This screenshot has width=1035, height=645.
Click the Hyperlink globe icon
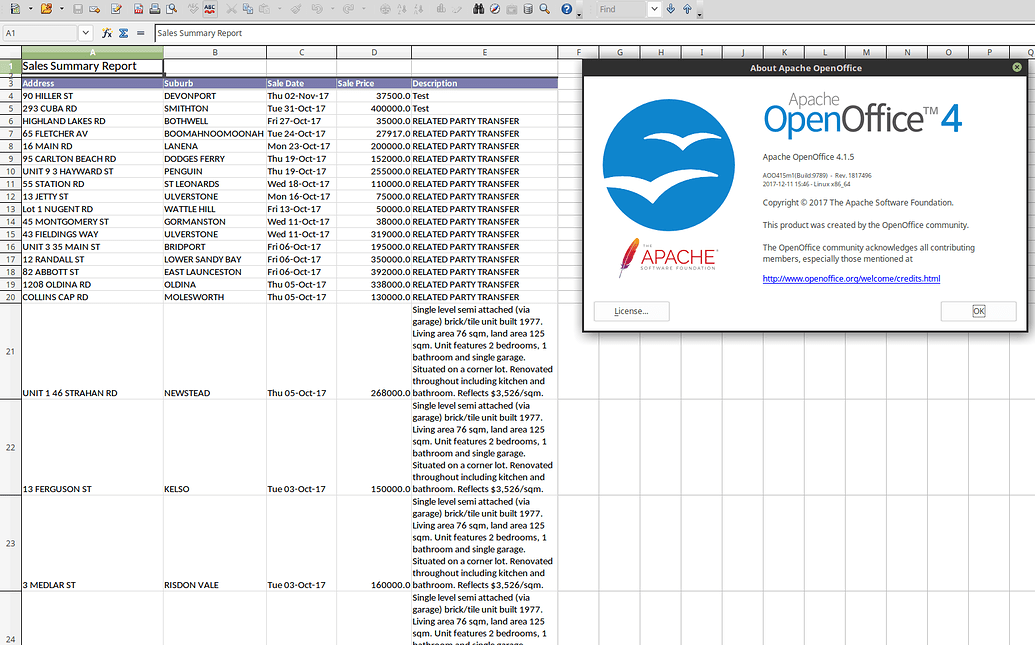point(385,9)
